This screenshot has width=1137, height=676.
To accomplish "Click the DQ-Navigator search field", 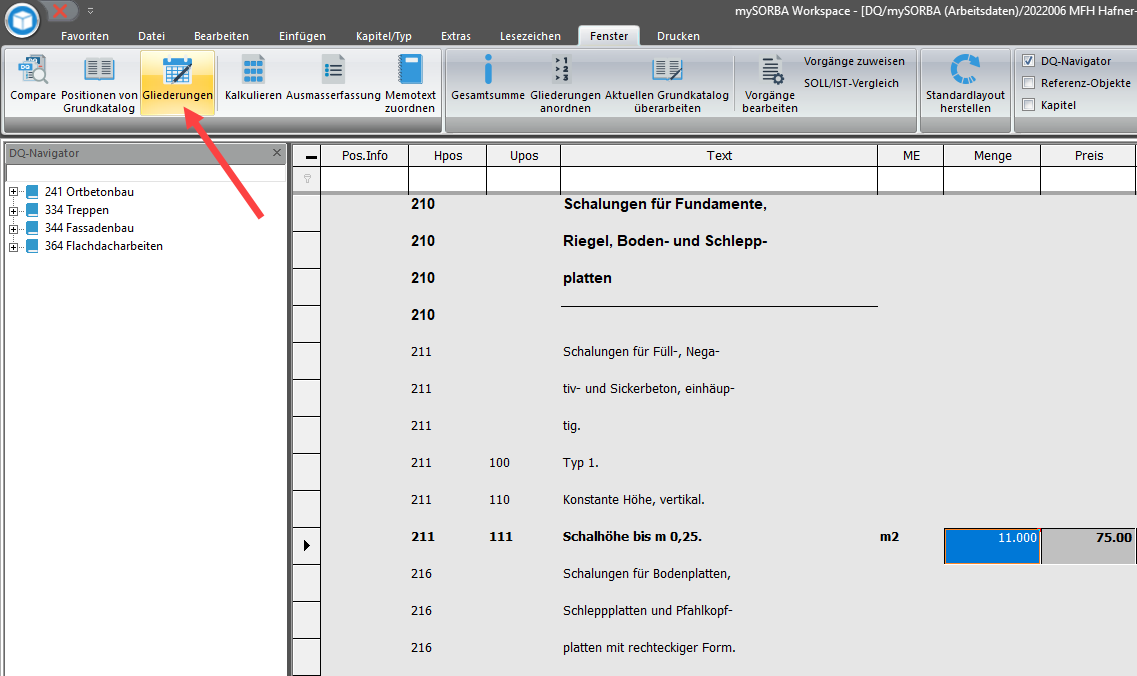I will tap(145, 173).
